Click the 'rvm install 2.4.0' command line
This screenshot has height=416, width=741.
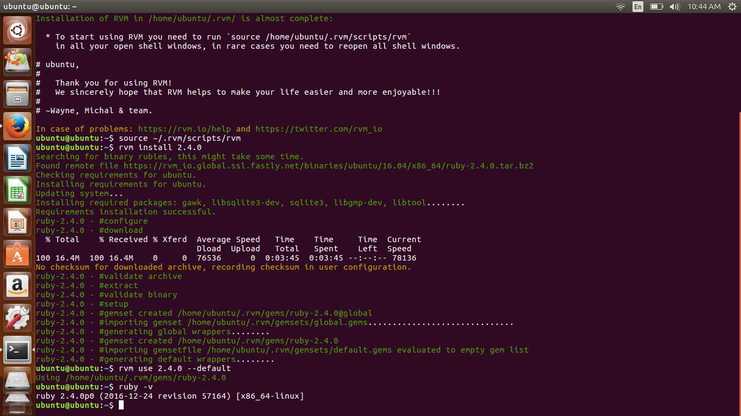(x=160, y=147)
